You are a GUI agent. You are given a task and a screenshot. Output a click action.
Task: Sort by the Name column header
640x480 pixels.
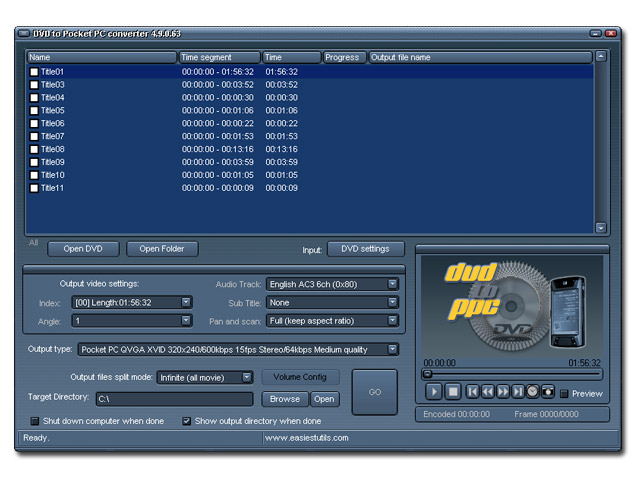(102, 58)
